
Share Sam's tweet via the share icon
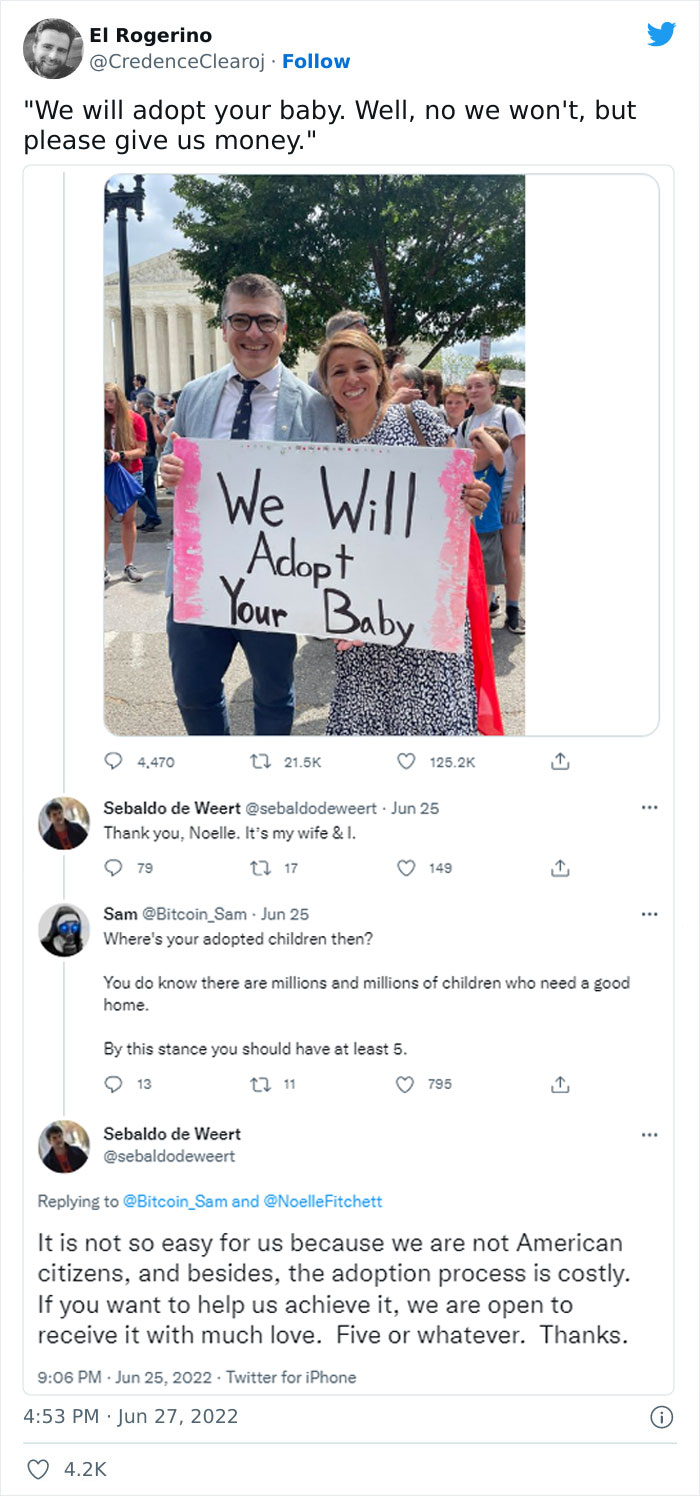(561, 1084)
